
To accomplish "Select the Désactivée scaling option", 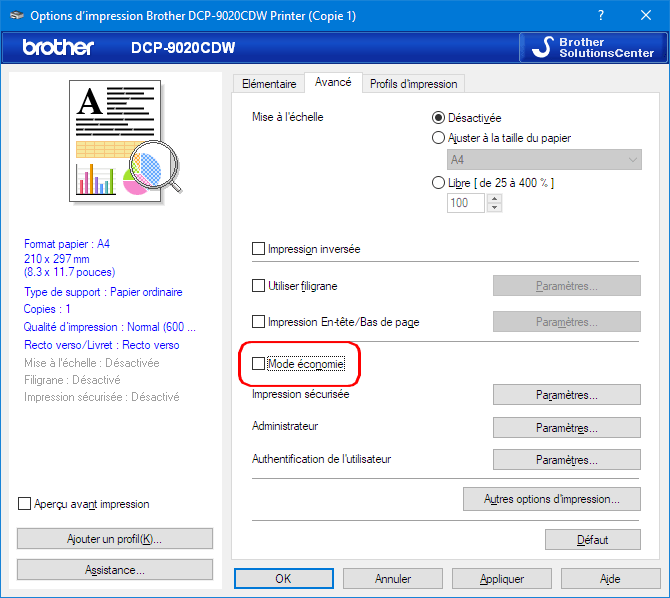I will point(438,117).
